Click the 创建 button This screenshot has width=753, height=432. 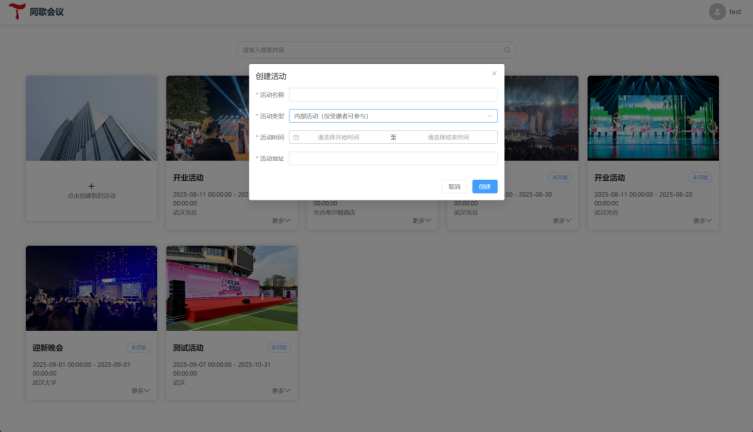[485, 187]
